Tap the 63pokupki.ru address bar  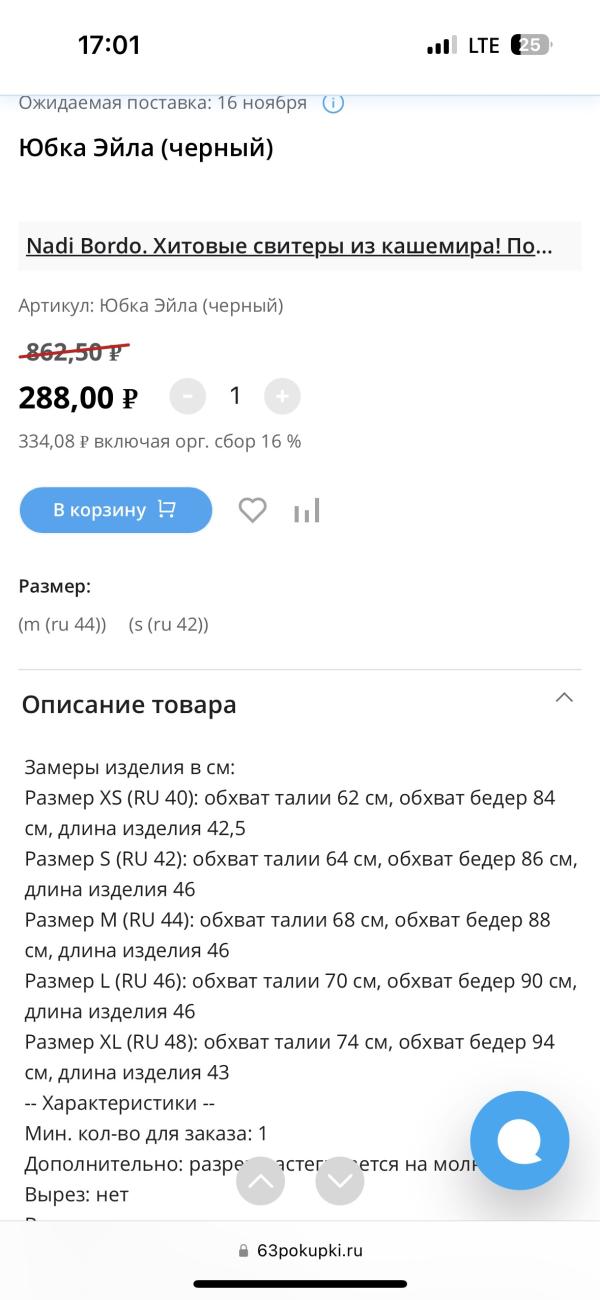[309, 1251]
